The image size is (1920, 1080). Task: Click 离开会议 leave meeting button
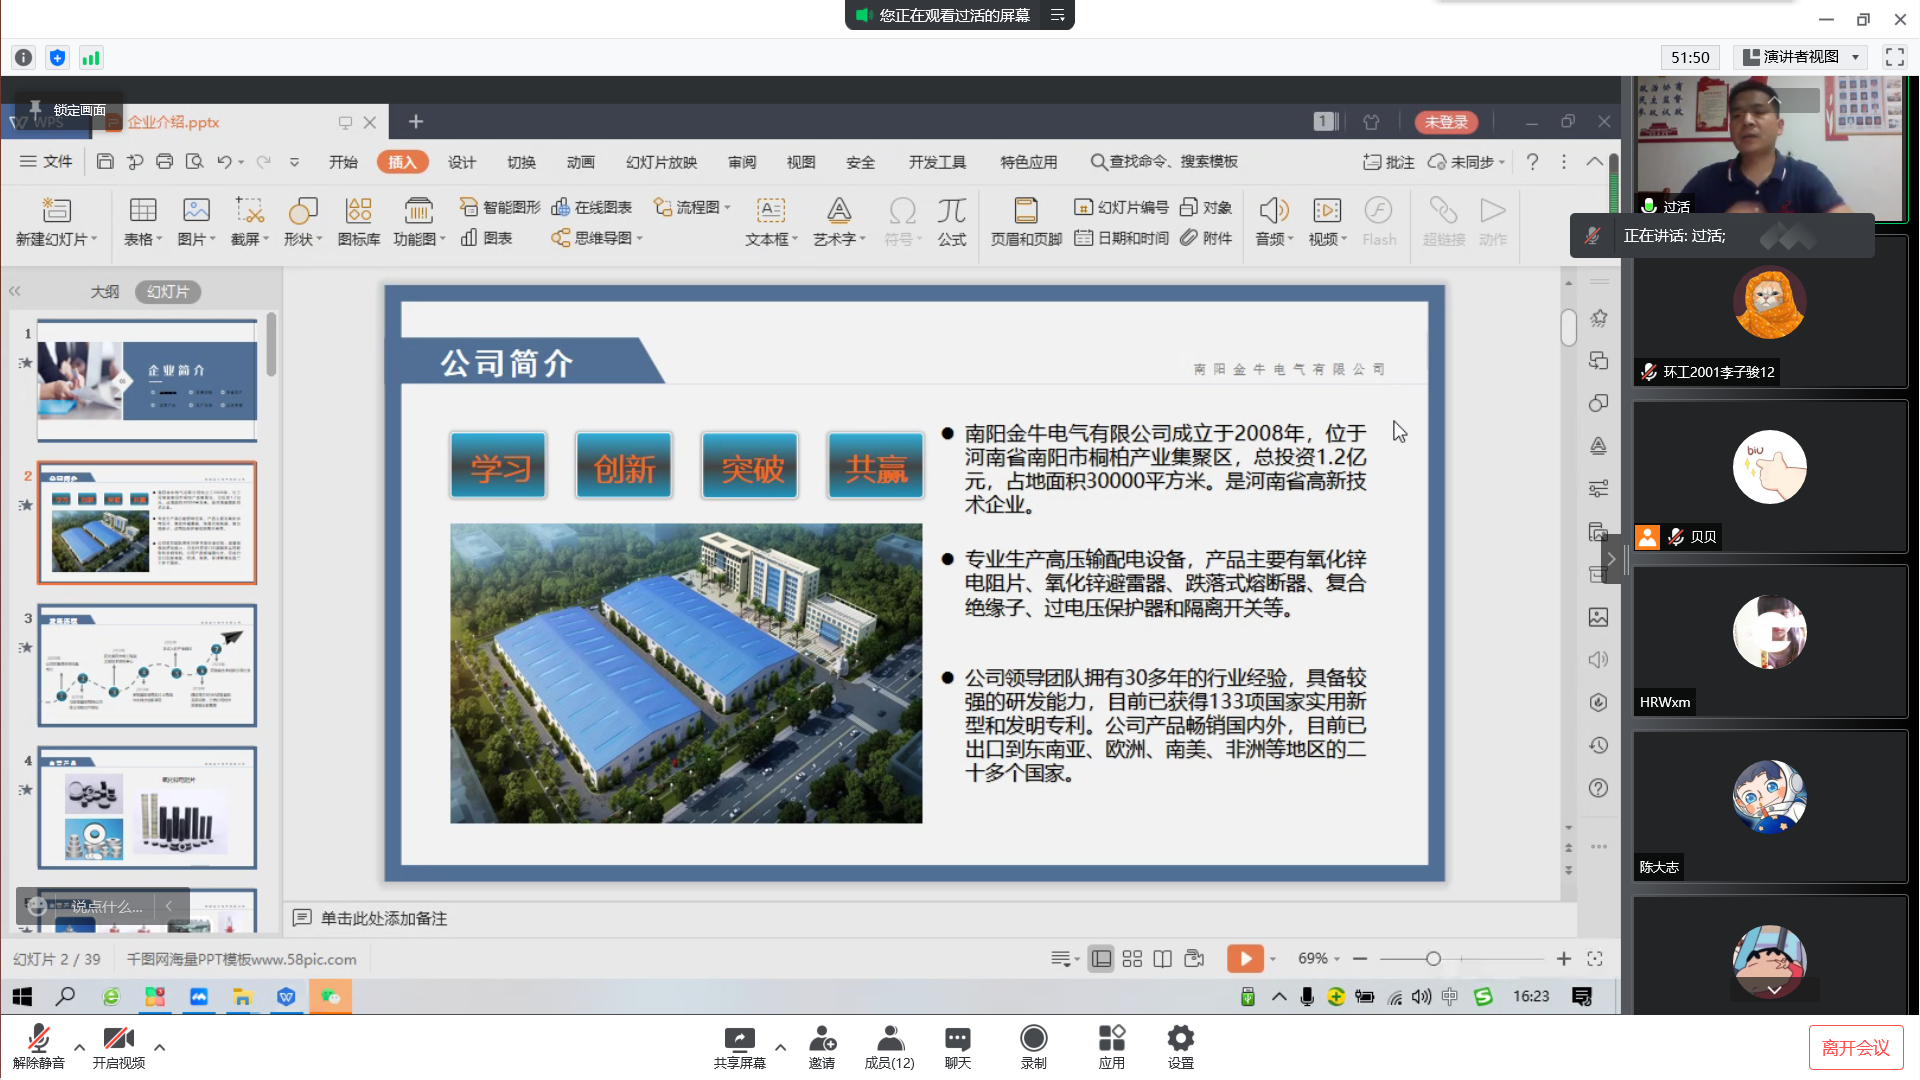click(1855, 1047)
